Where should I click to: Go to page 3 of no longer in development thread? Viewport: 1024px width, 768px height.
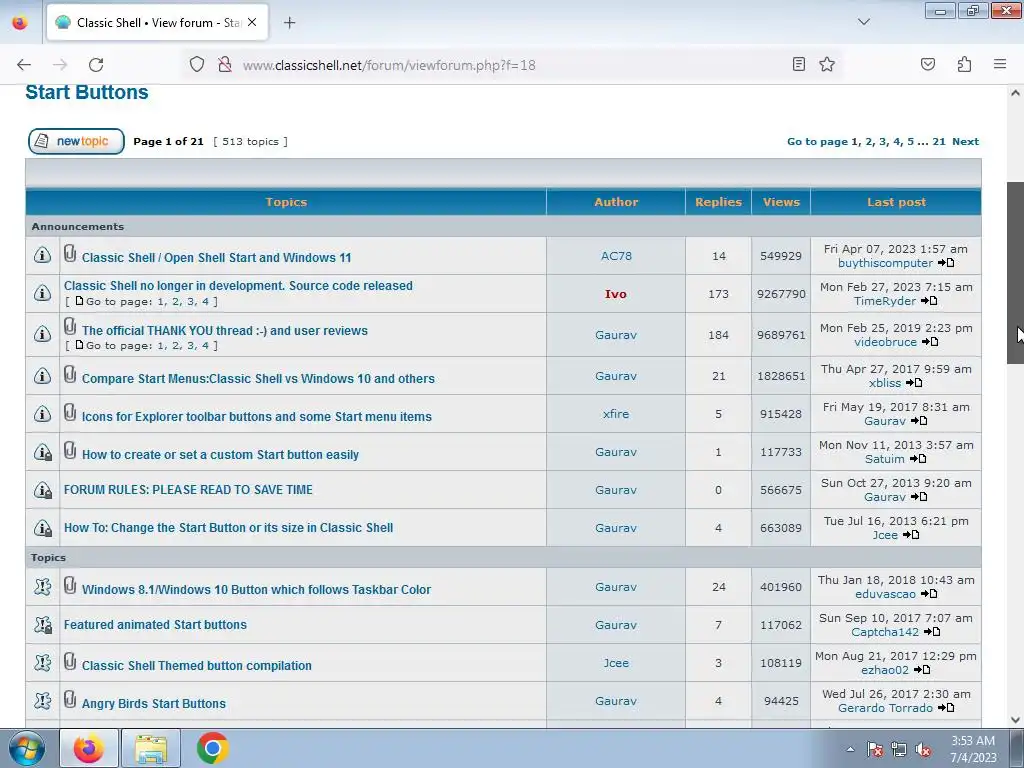click(190, 301)
